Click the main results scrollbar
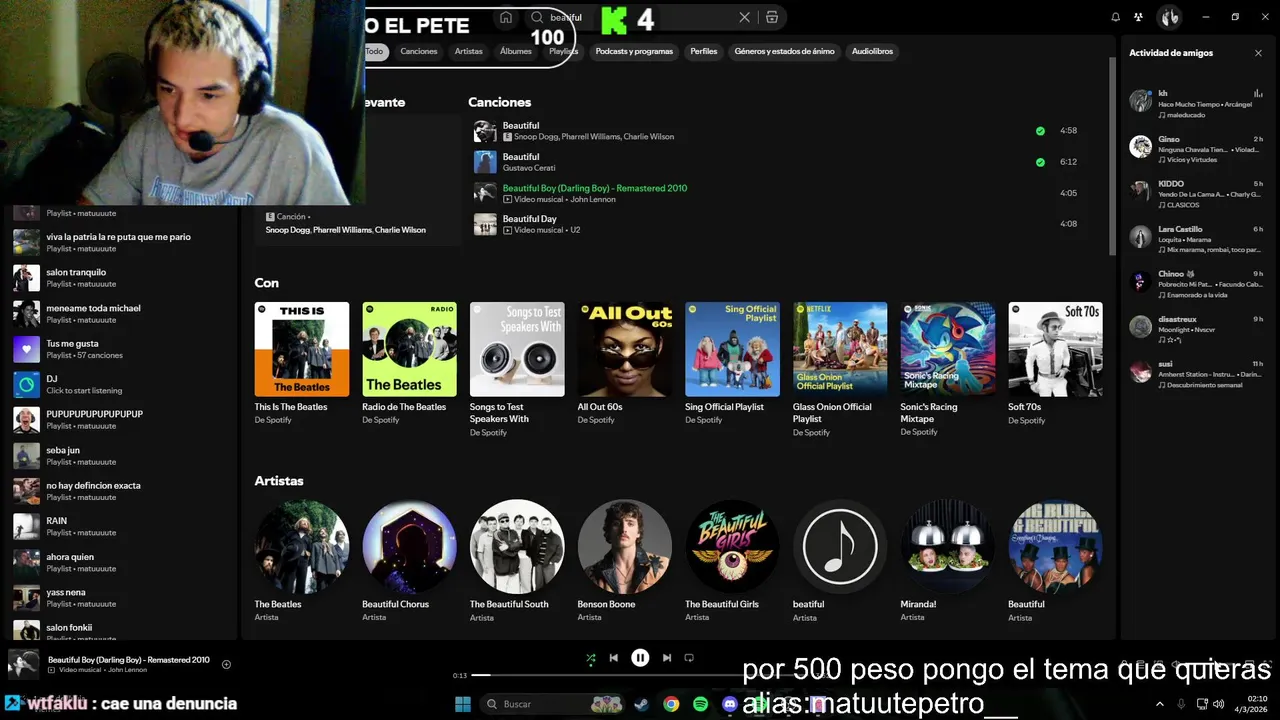 (x=1112, y=155)
